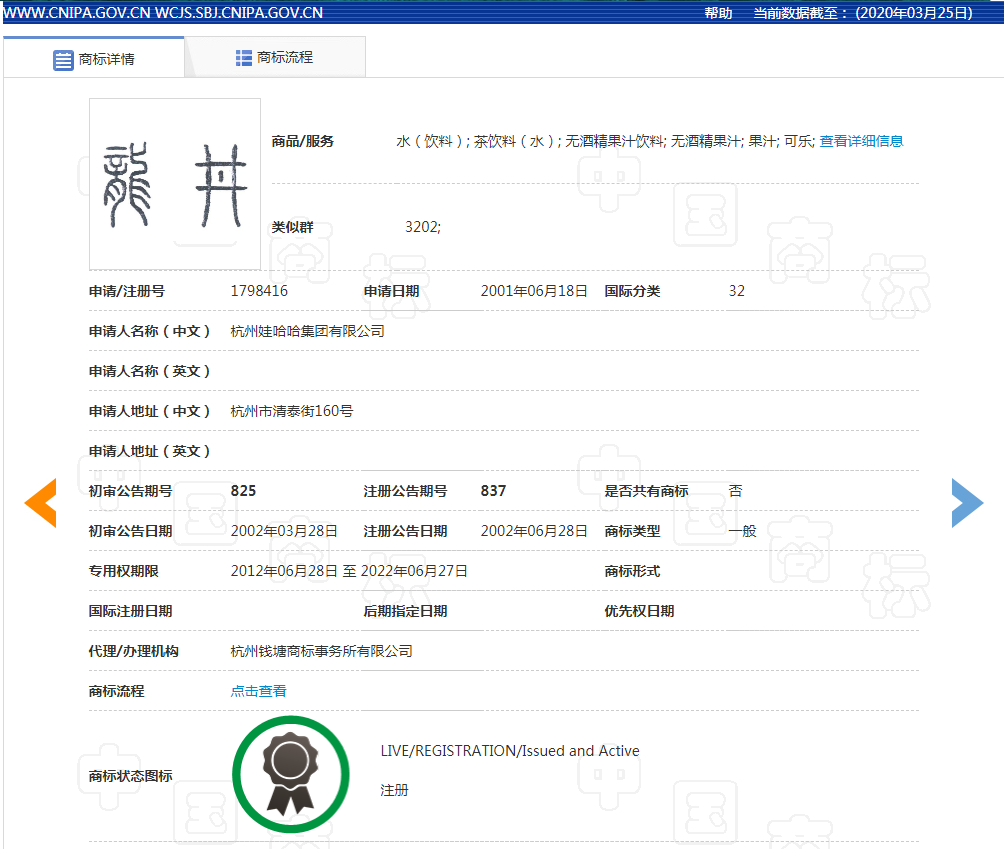
Task: Click the 申请人地址（英文） field label
Action: (x=149, y=451)
